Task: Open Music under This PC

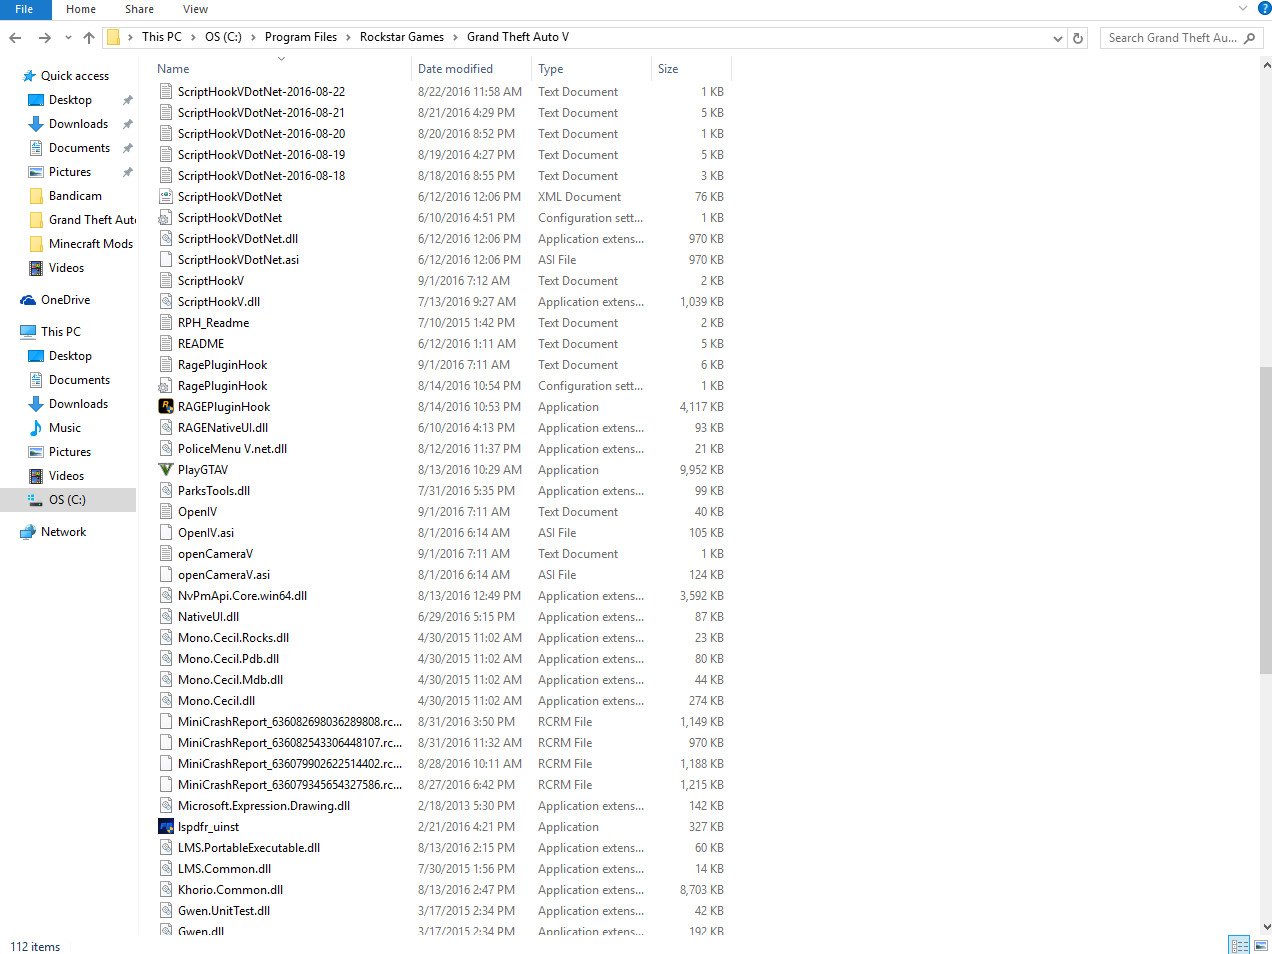Action: [64, 428]
